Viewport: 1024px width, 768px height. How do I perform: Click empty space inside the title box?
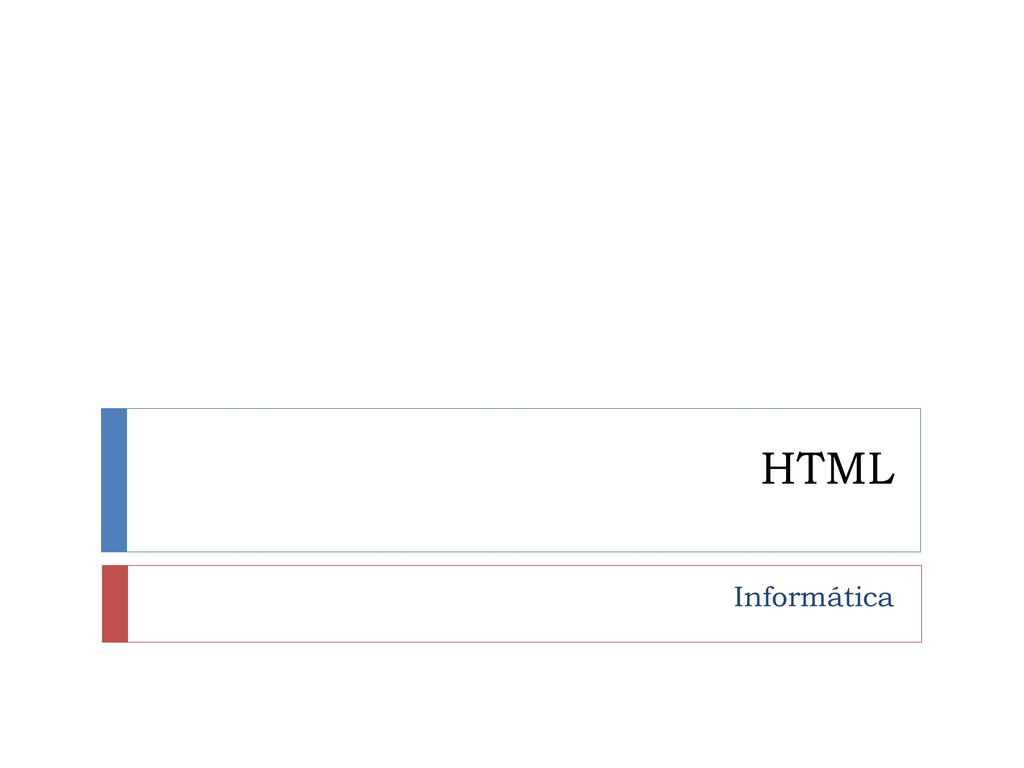[x=424, y=480]
